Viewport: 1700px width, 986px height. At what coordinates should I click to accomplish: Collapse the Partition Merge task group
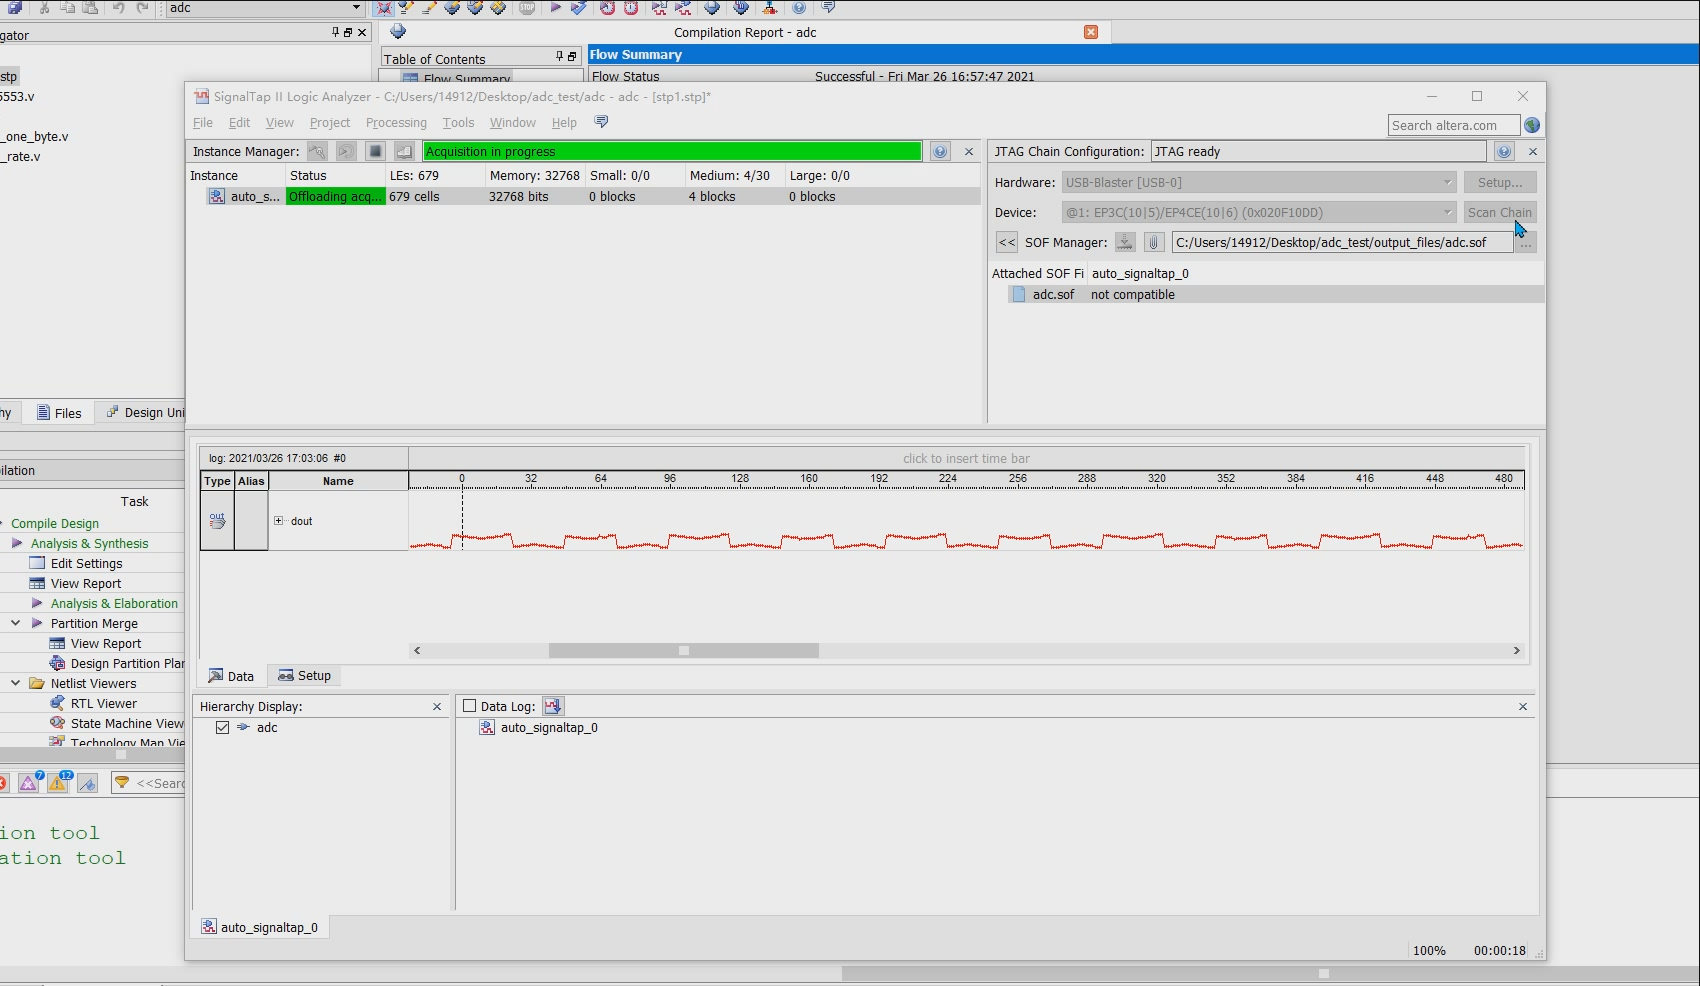pos(16,623)
